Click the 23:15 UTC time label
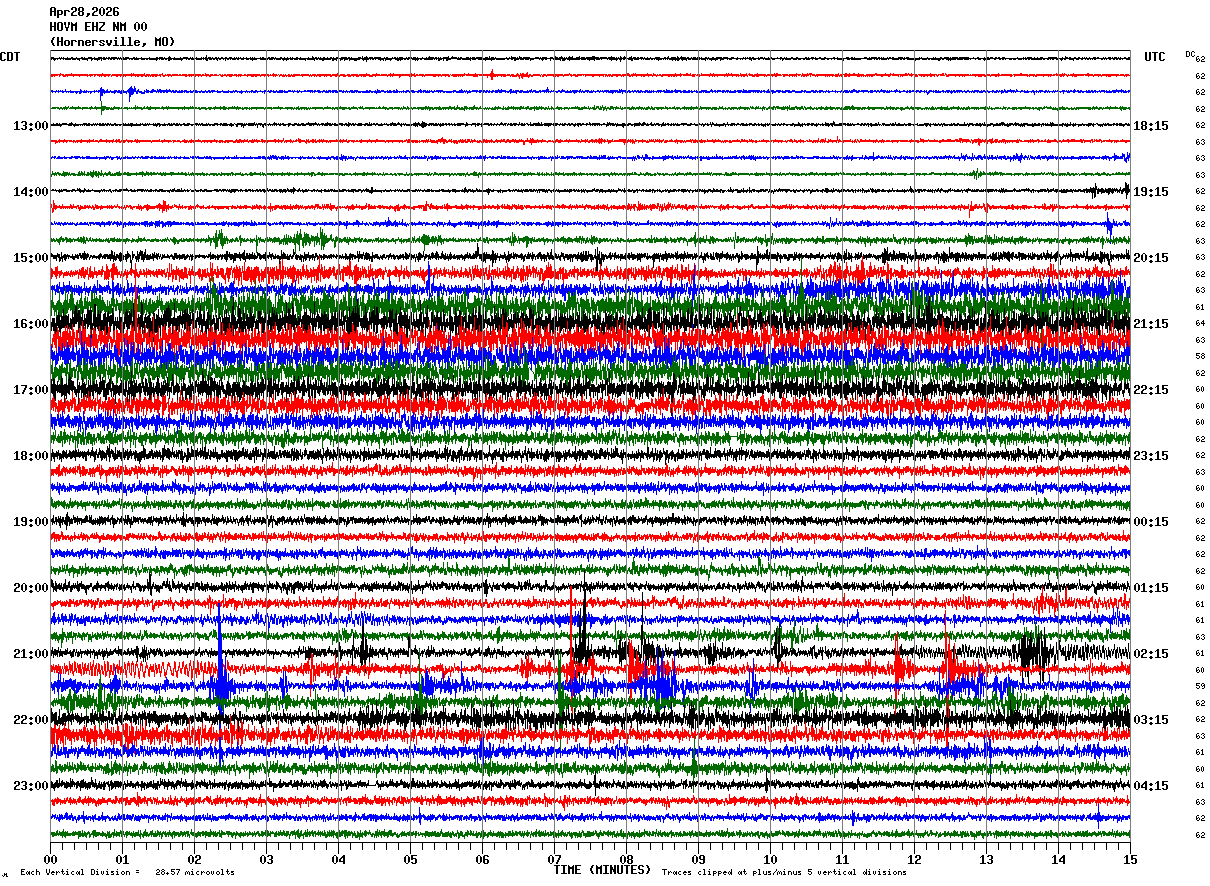 (1151, 456)
